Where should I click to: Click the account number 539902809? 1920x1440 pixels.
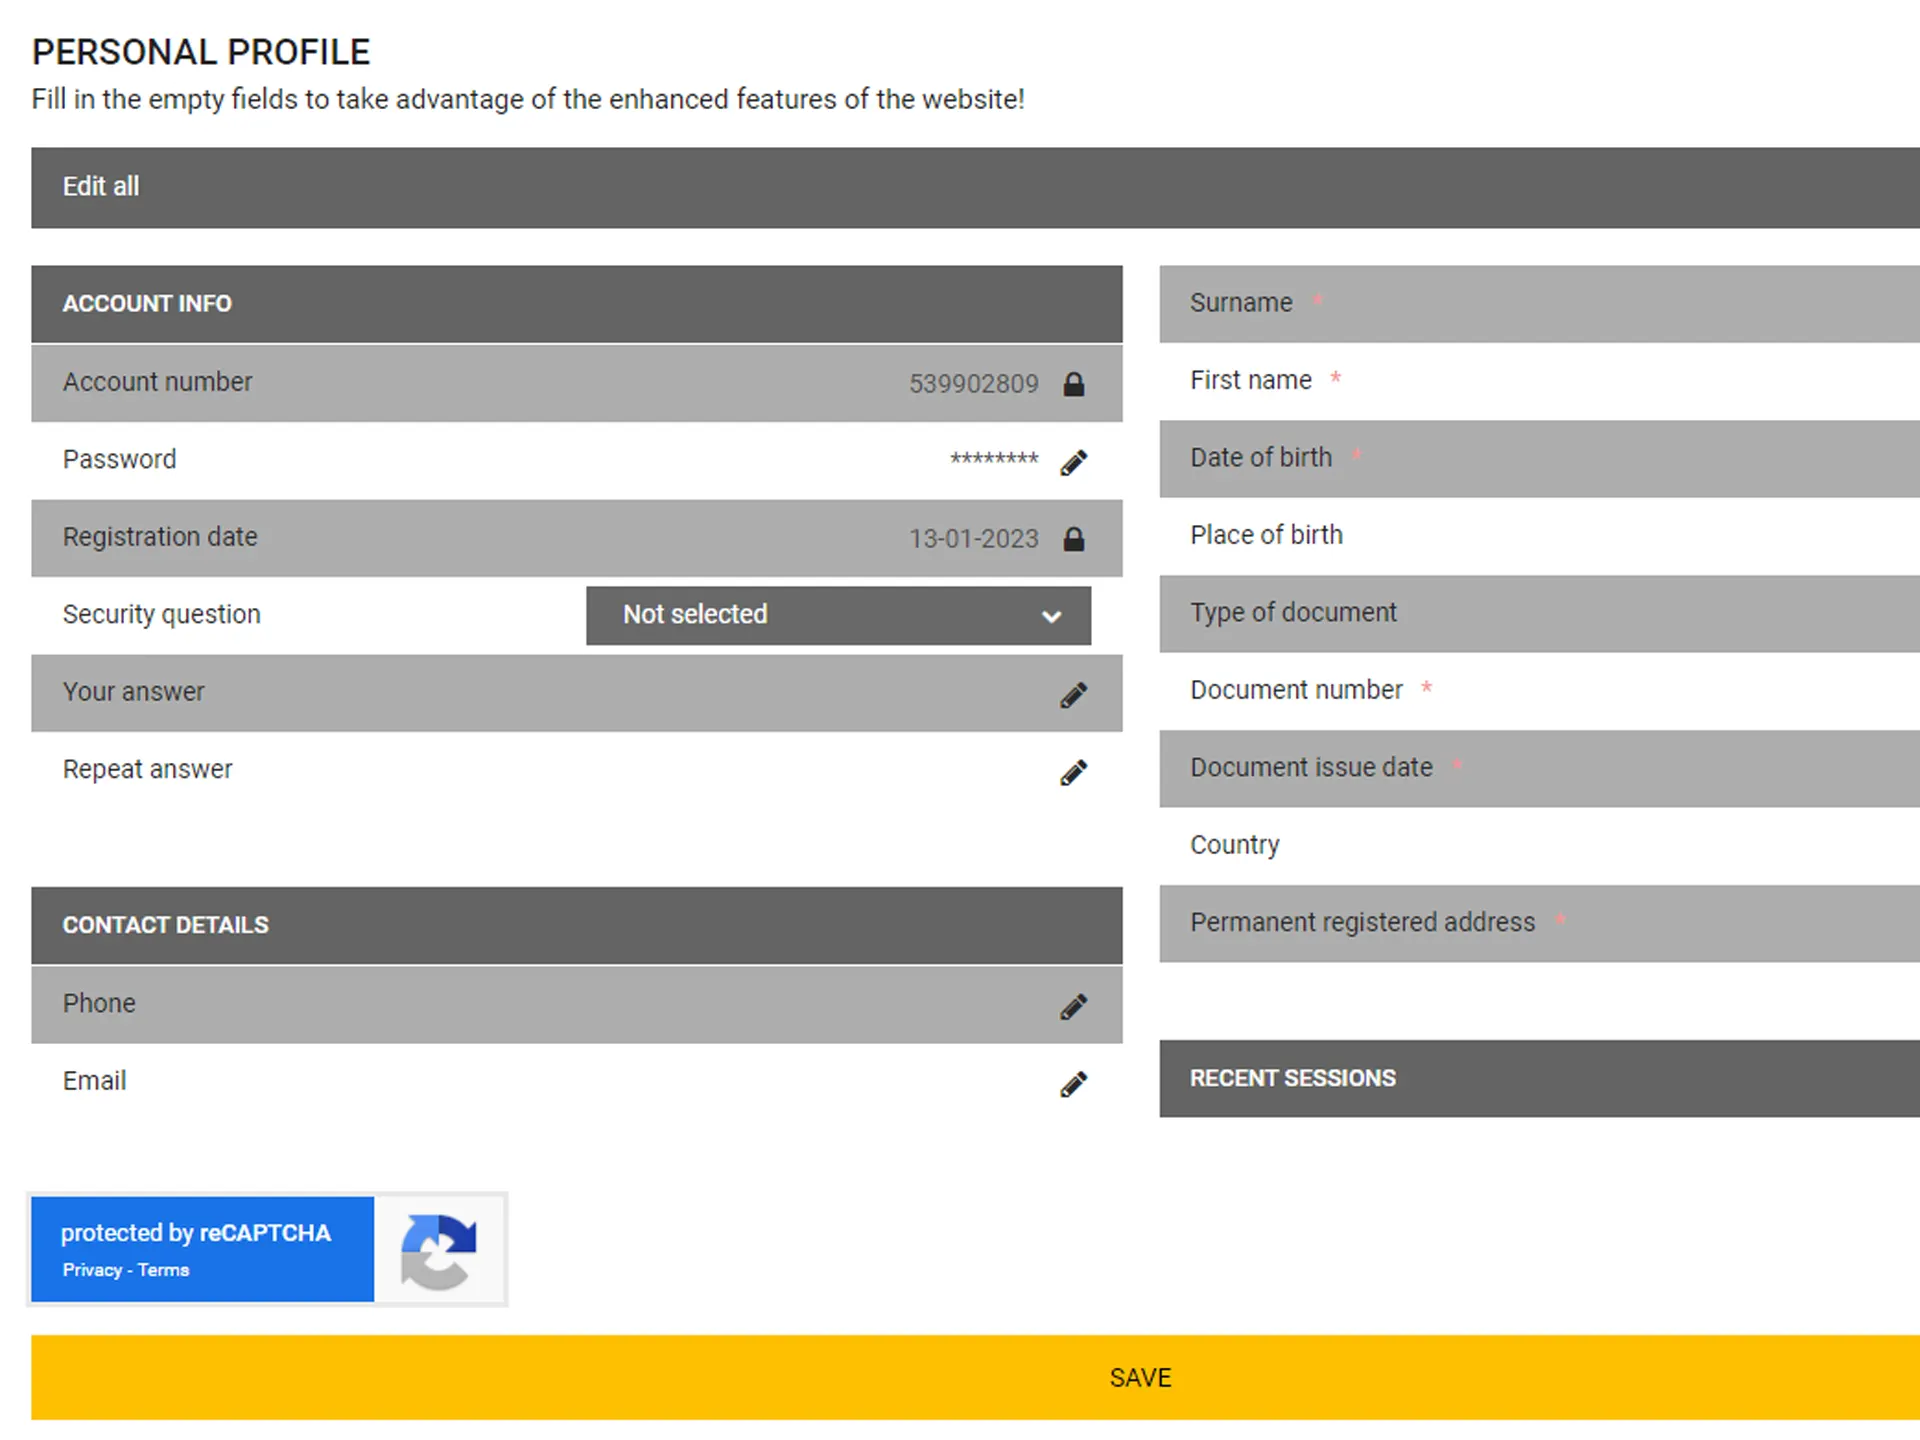(974, 384)
